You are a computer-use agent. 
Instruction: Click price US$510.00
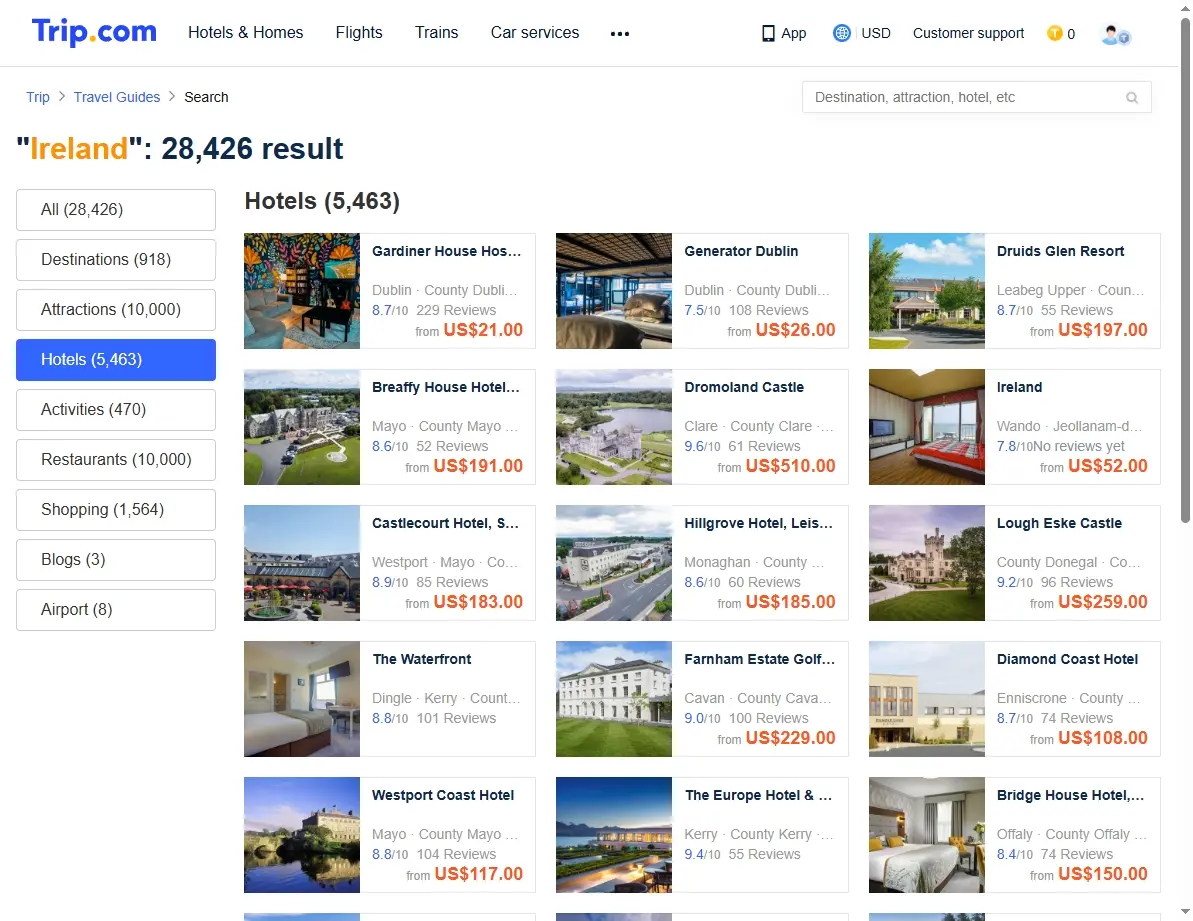click(791, 466)
